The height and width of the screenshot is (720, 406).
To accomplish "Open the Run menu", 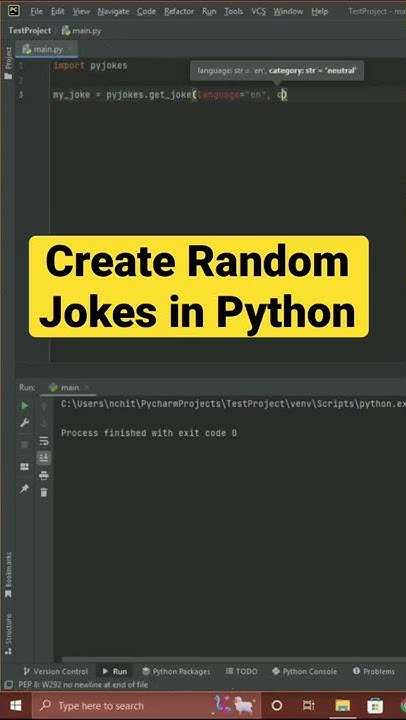I will click(209, 11).
